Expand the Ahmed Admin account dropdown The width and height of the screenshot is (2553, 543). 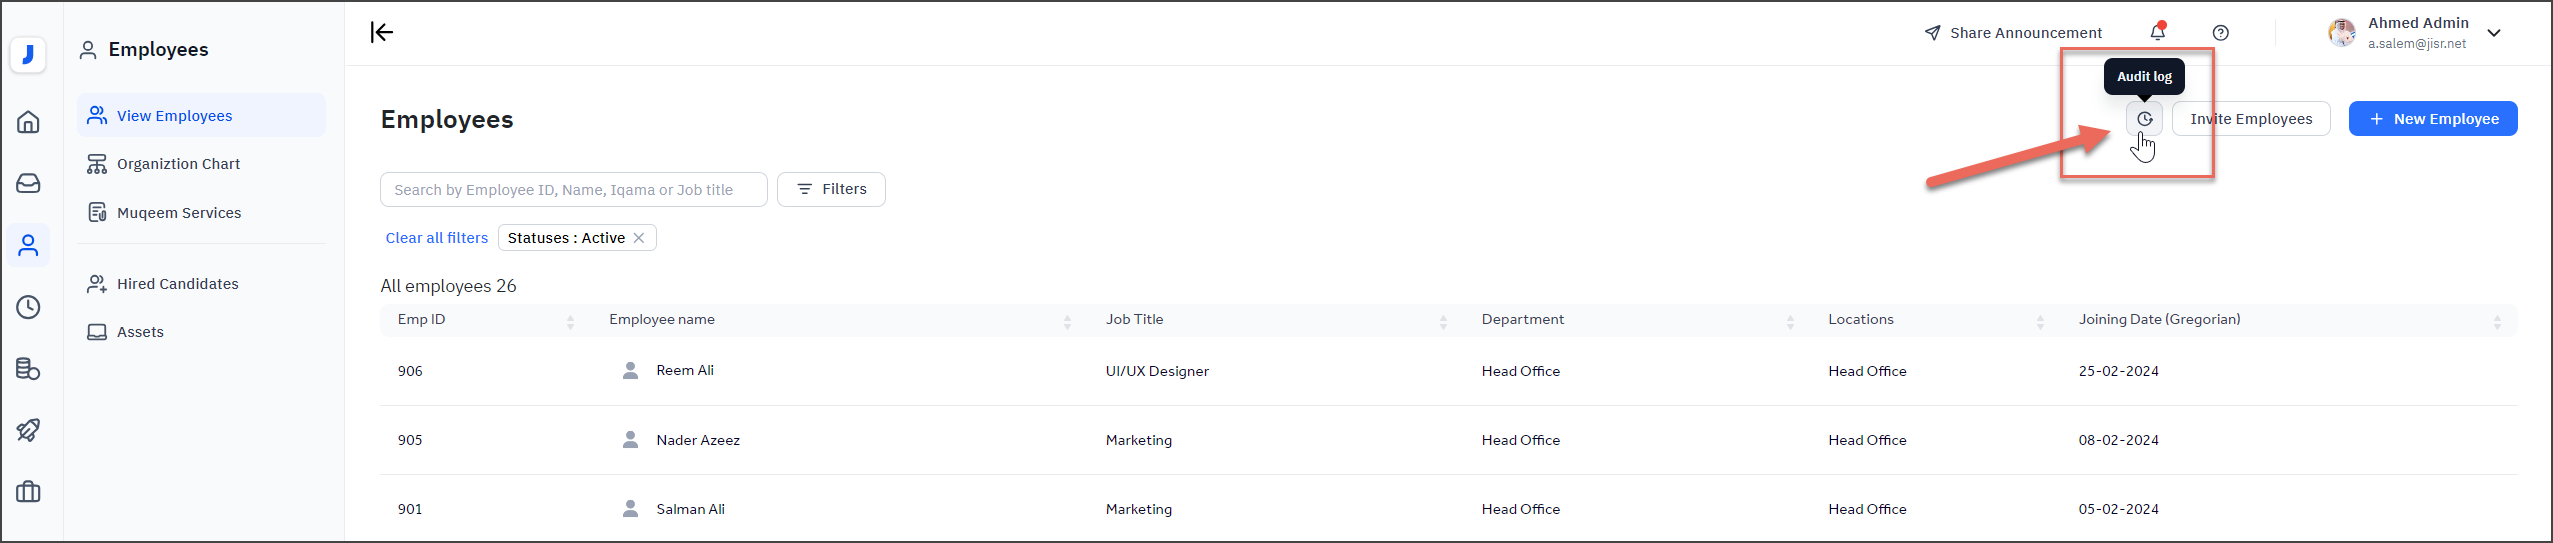coord(2494,33)
